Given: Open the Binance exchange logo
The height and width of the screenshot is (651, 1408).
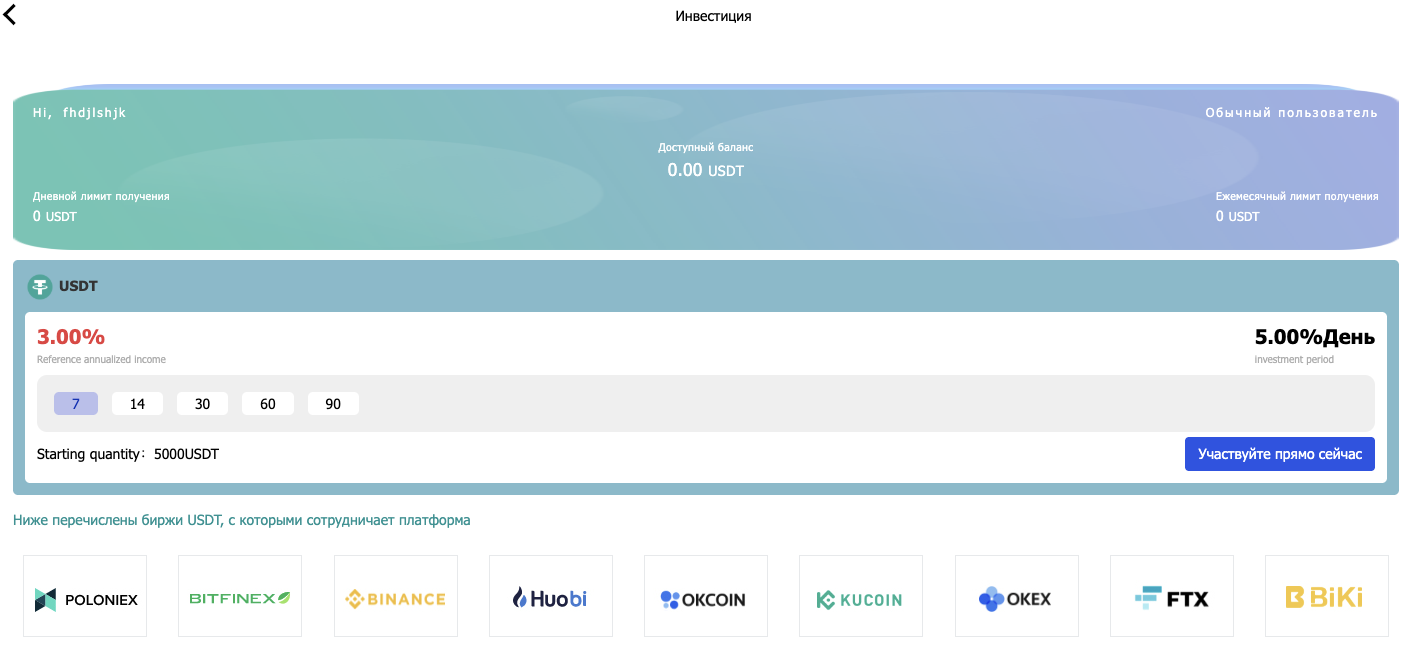Looking at the screenshot, I should 396,596.
